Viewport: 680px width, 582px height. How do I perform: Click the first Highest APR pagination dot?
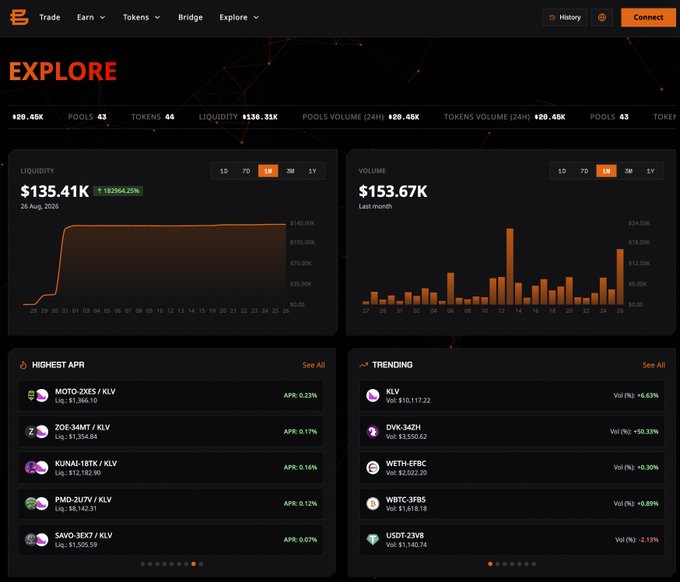(x=143, y=564)
